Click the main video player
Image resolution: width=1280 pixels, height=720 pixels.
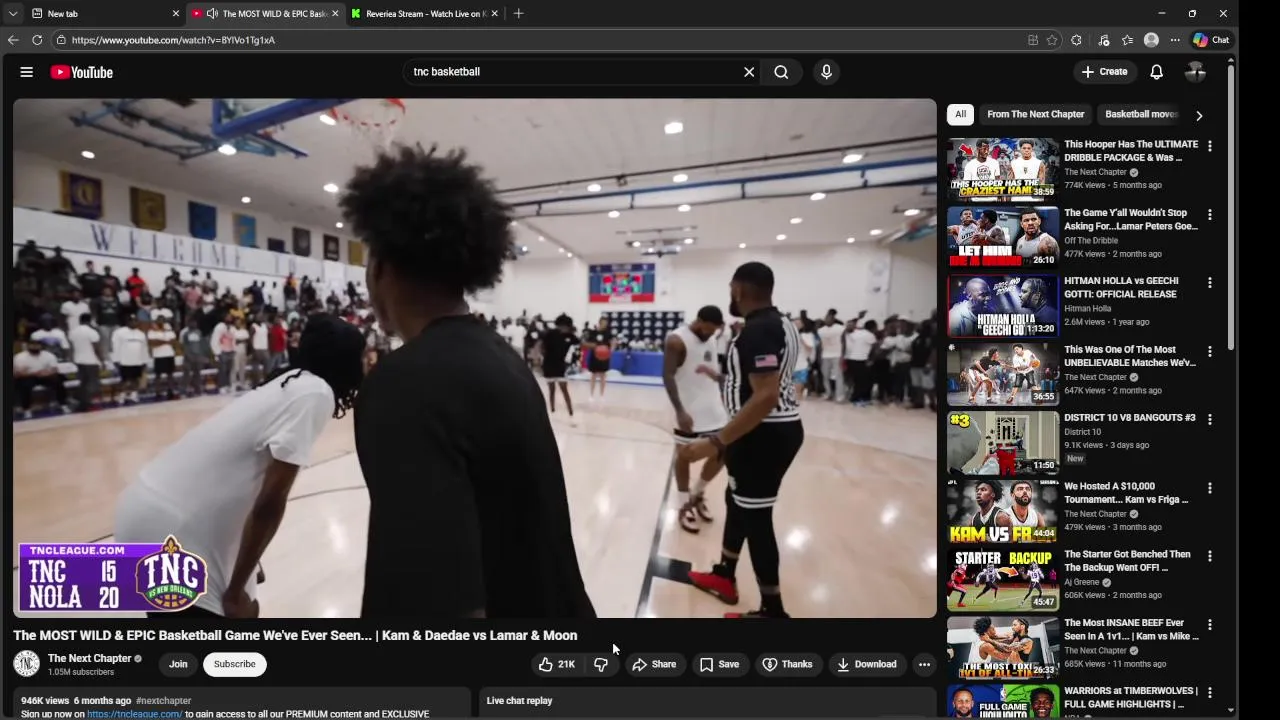[475, 358]
